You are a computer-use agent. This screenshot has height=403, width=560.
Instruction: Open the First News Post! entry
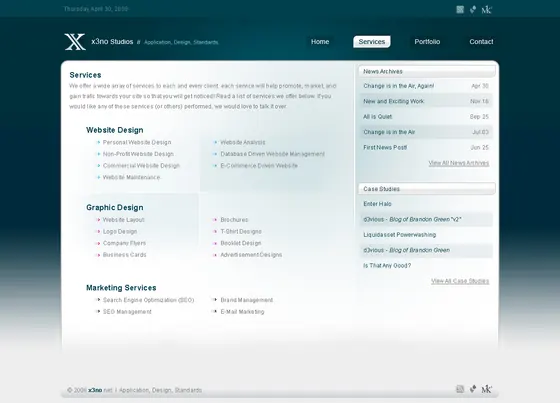click(385, 148)
